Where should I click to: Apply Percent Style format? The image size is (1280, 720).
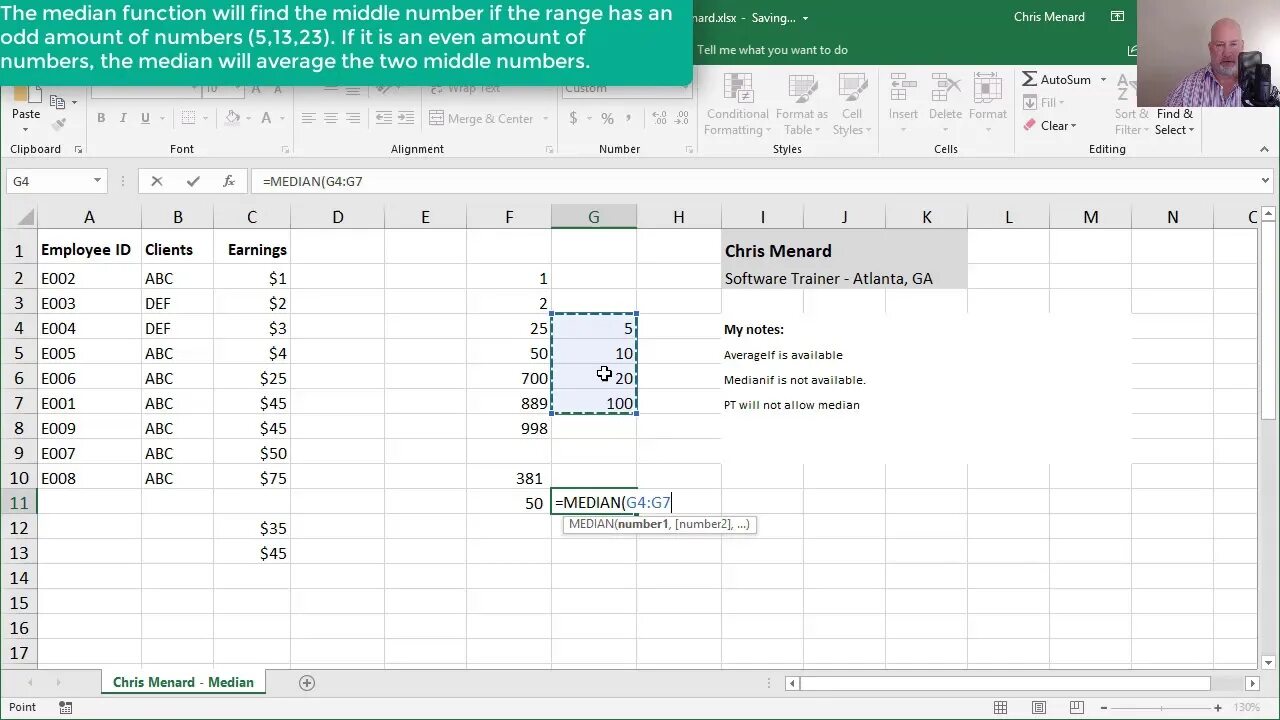607,118
